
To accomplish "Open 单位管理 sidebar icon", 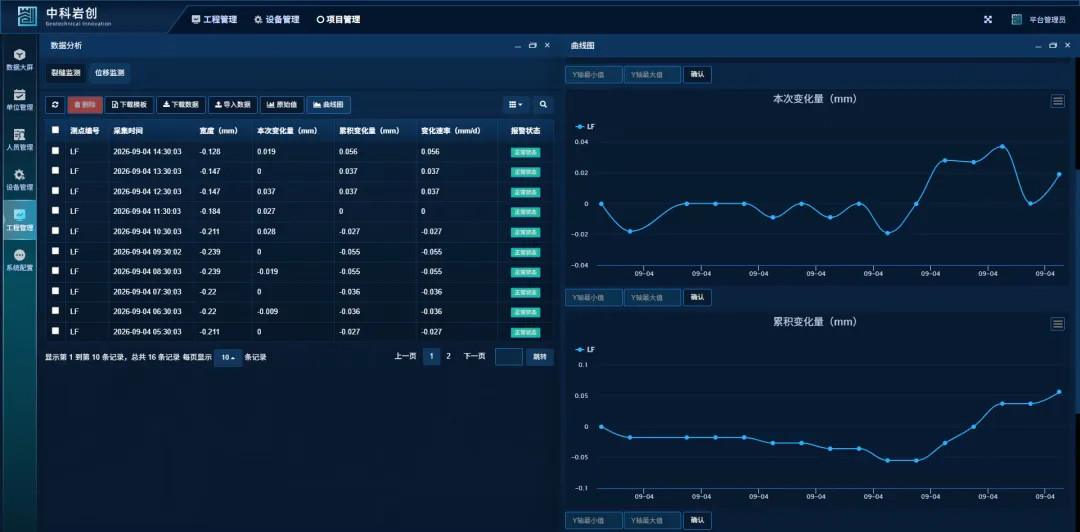I will 19,99.
